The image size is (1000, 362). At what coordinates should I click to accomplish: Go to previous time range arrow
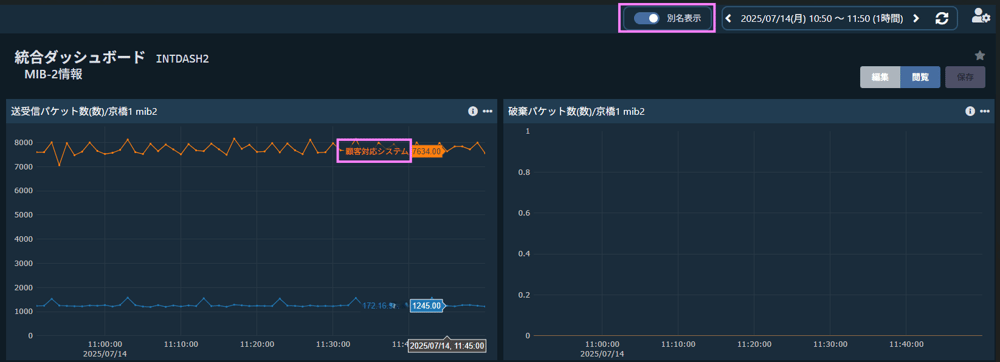[x=729, y=18]
